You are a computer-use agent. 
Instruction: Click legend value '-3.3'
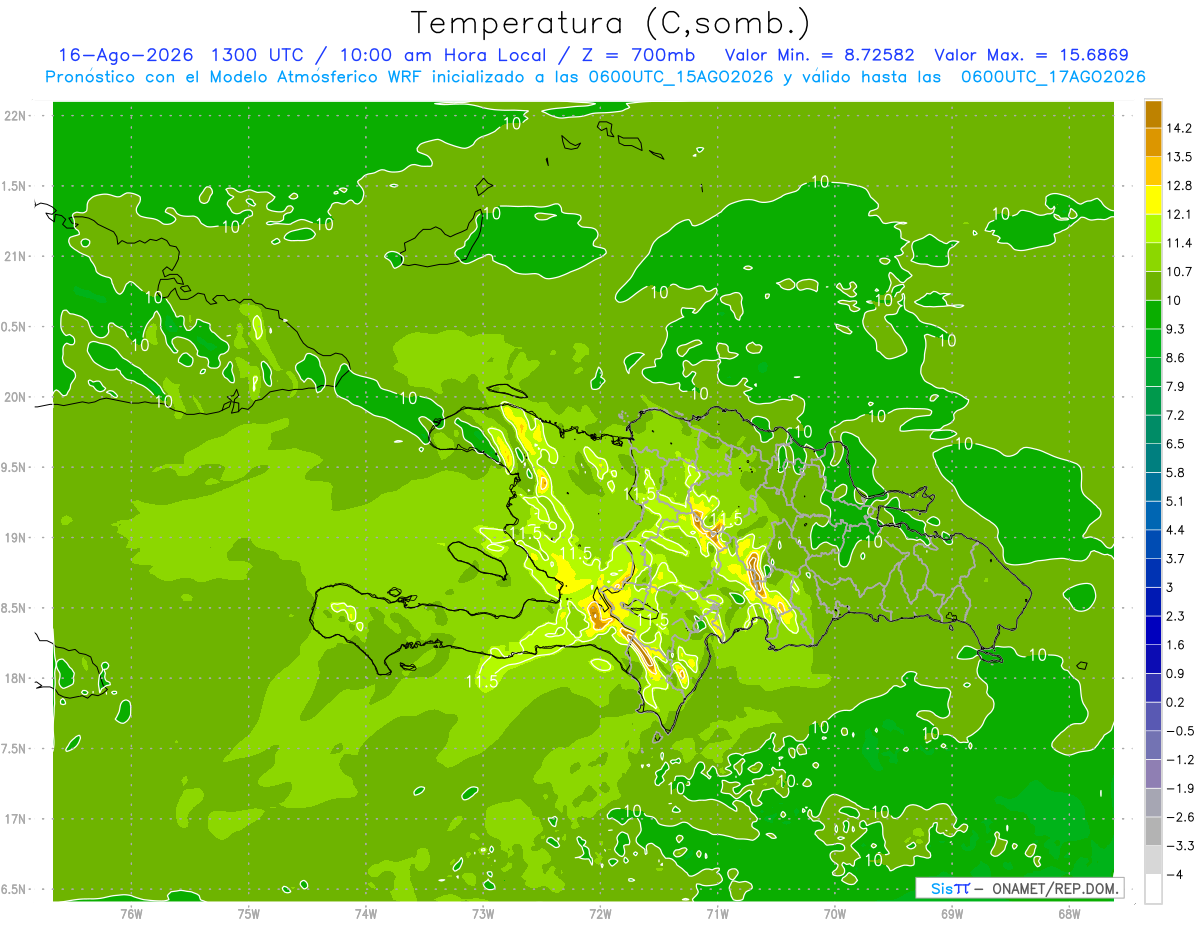pyautogui.click(x=1180, y=846)
